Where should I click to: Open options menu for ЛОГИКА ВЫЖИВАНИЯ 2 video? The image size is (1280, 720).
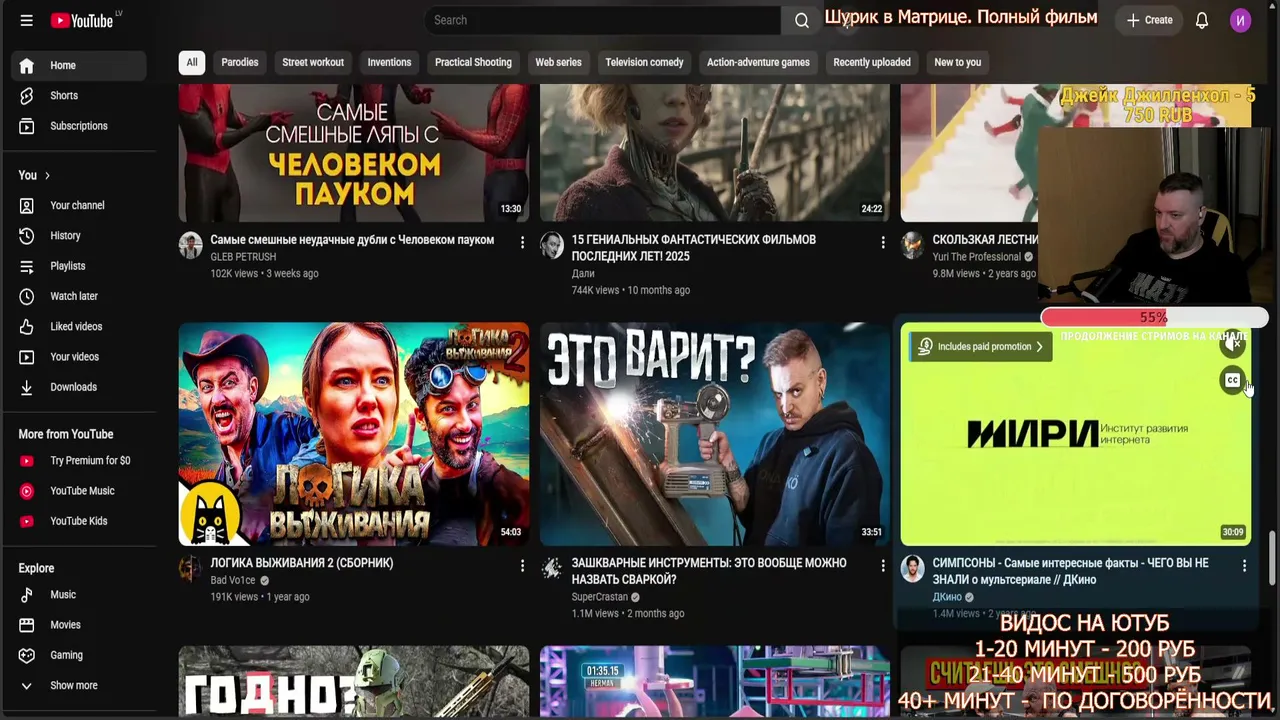(x=522, y=566)
